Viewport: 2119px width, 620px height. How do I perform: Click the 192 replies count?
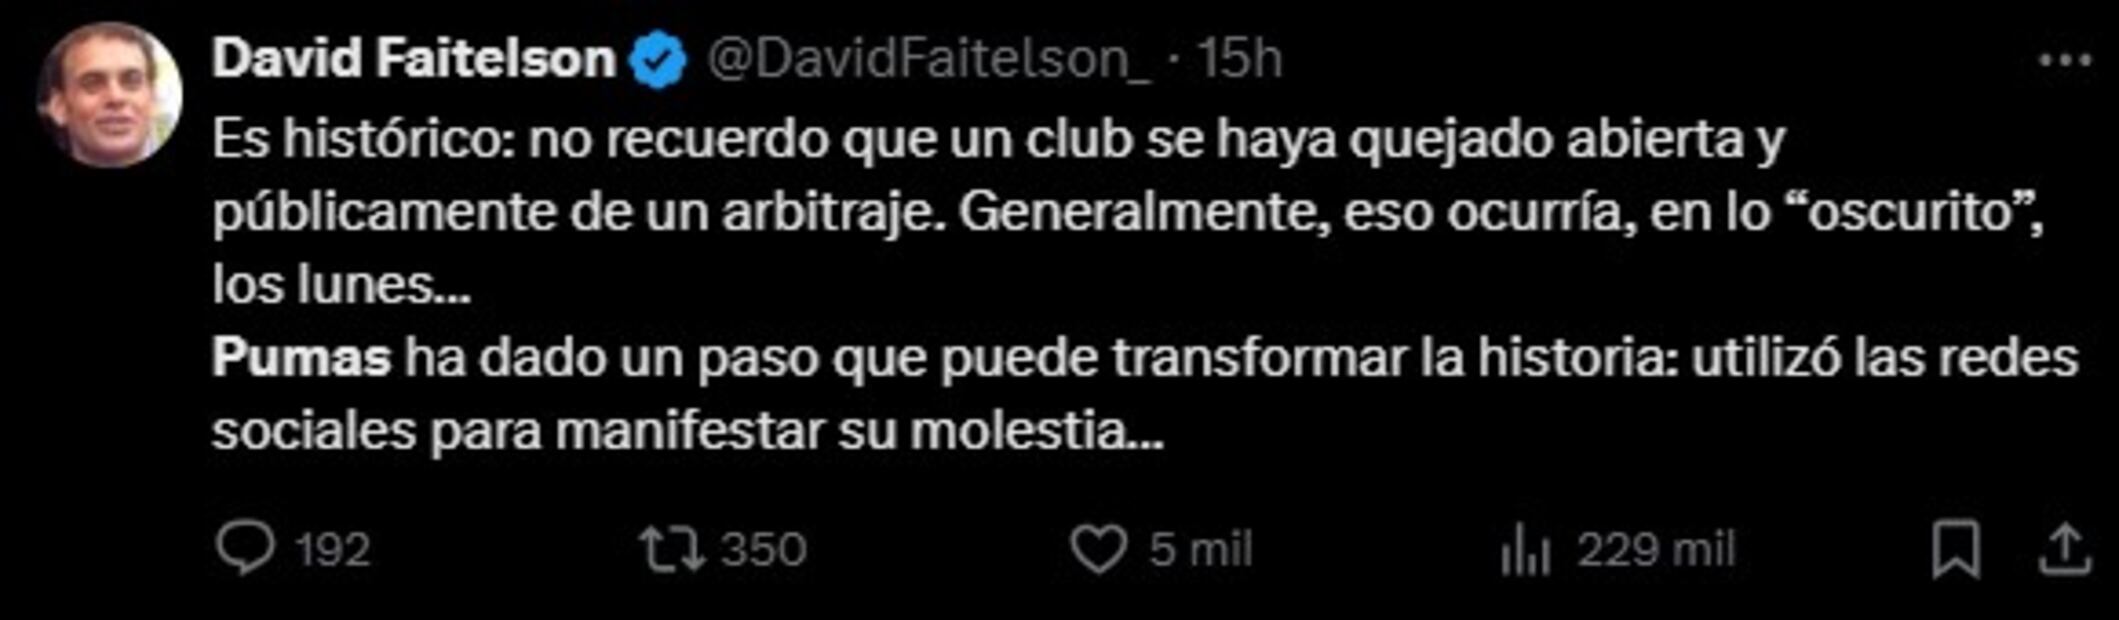(333, 550)
